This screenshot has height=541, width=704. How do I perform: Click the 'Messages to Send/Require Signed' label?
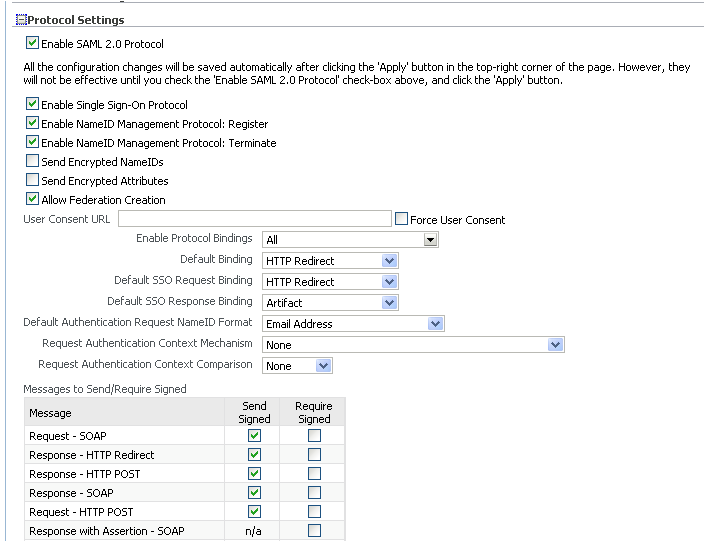tap(105, 389)
